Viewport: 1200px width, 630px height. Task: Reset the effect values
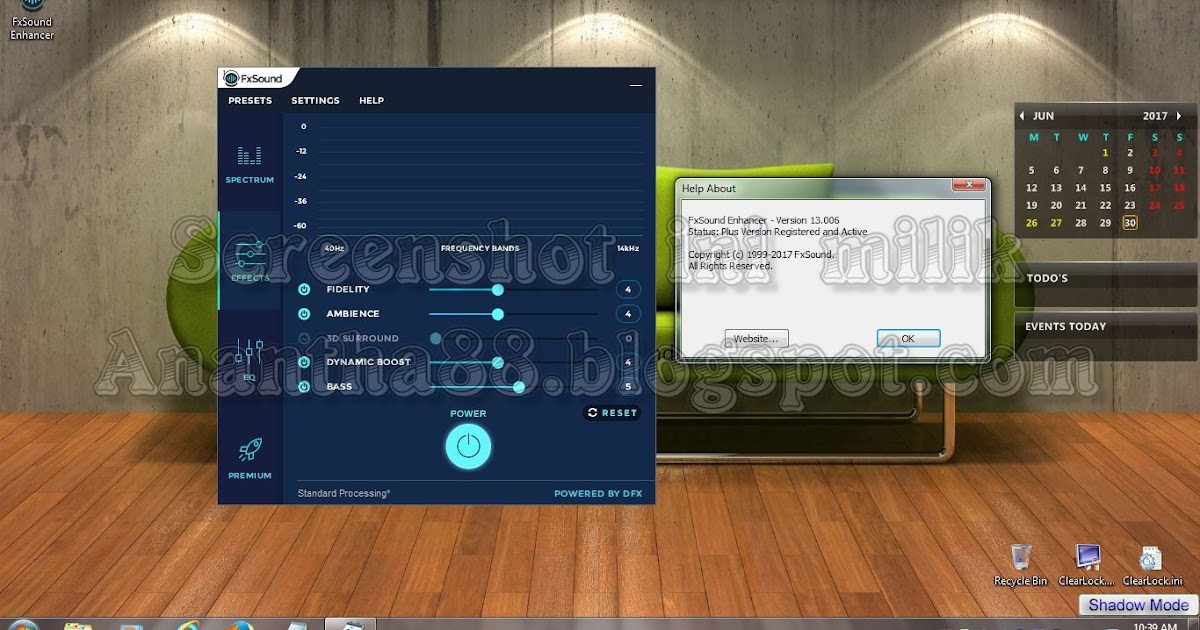(612, 413)
